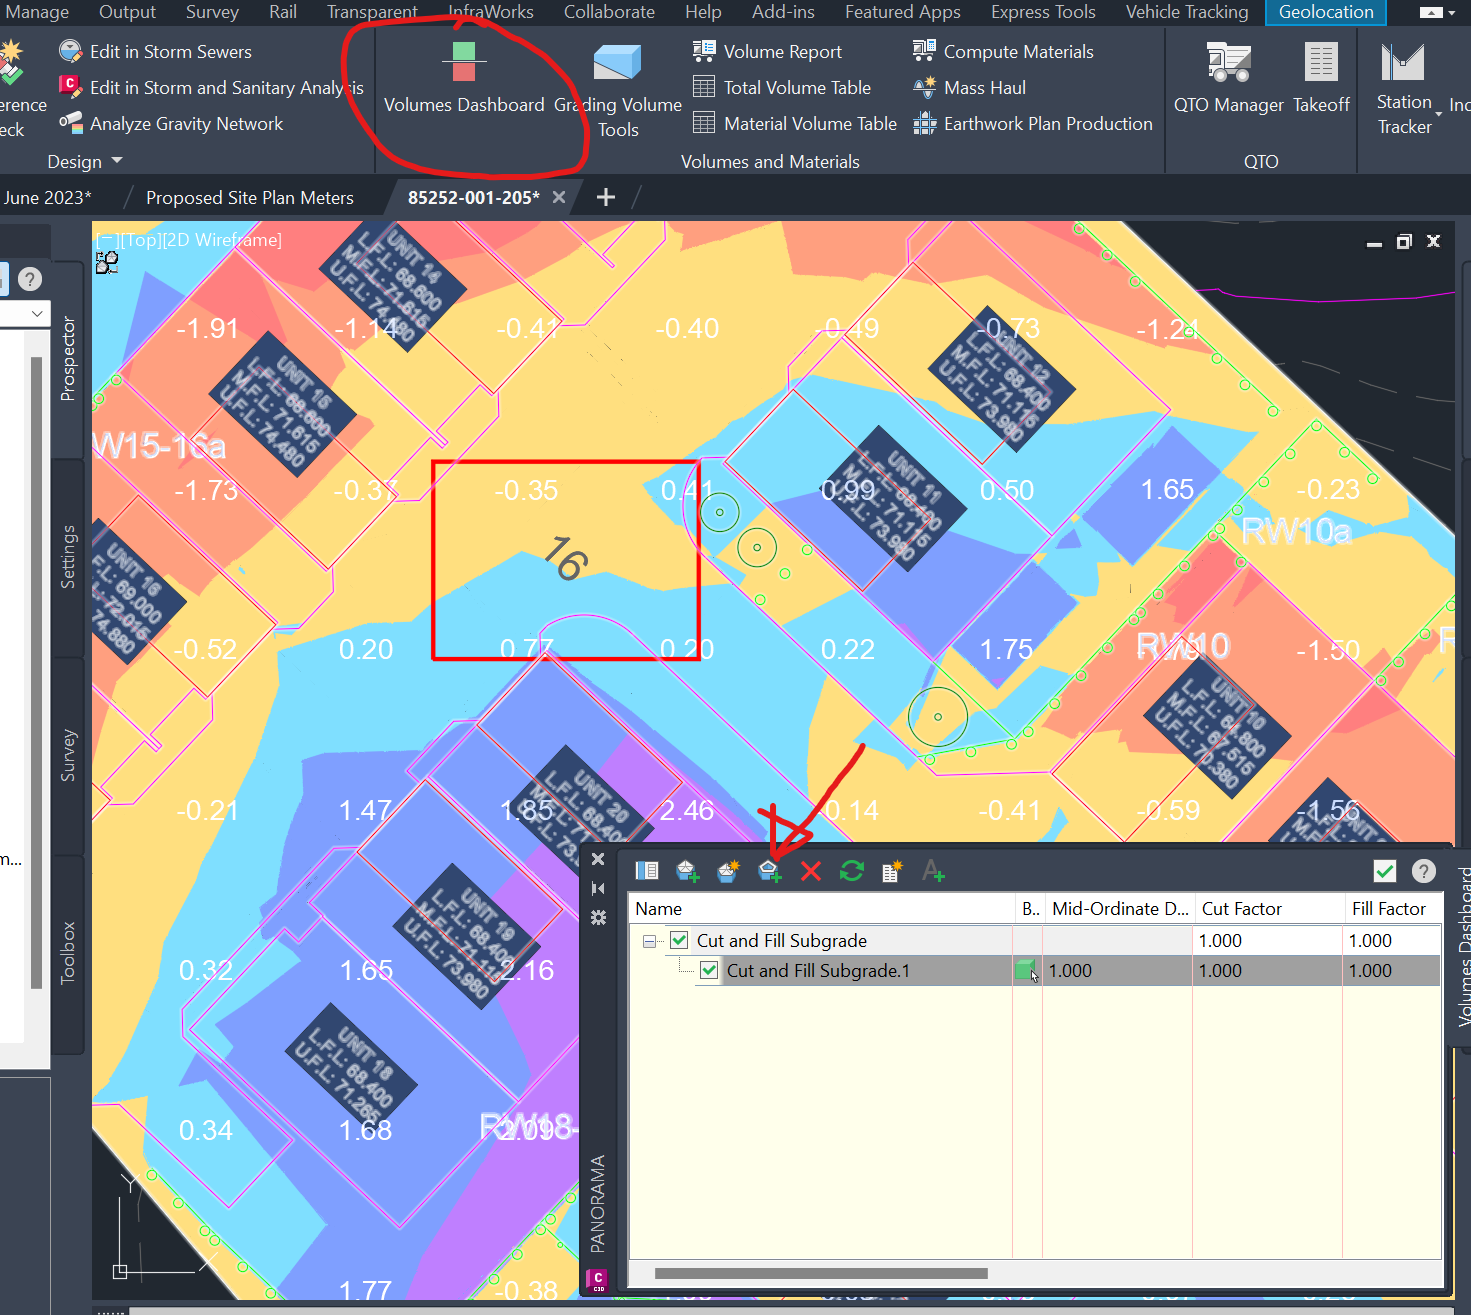The height and width of the screenshot is (1315, 1471).
Task: Click Edit in Storm Sewers
Action: pyautogui.click(x=169, y=51)
